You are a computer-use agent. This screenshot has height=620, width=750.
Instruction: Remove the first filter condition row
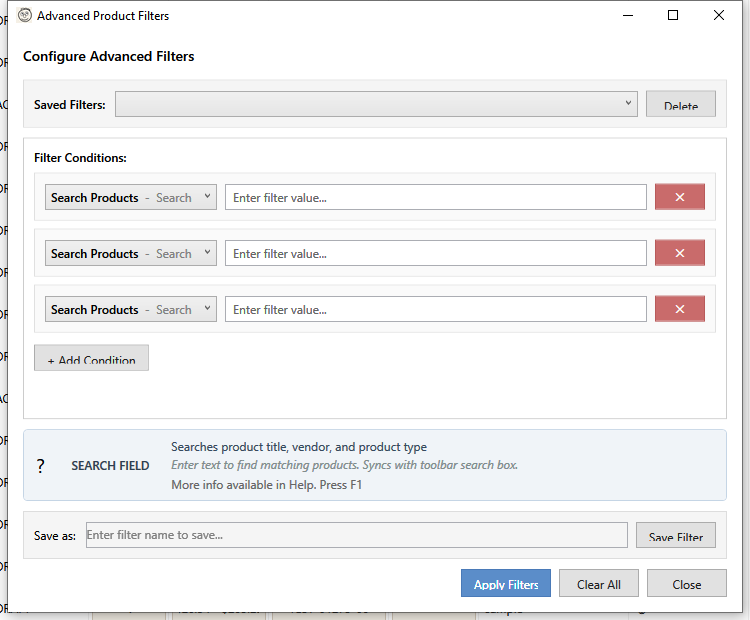(679, 197)
